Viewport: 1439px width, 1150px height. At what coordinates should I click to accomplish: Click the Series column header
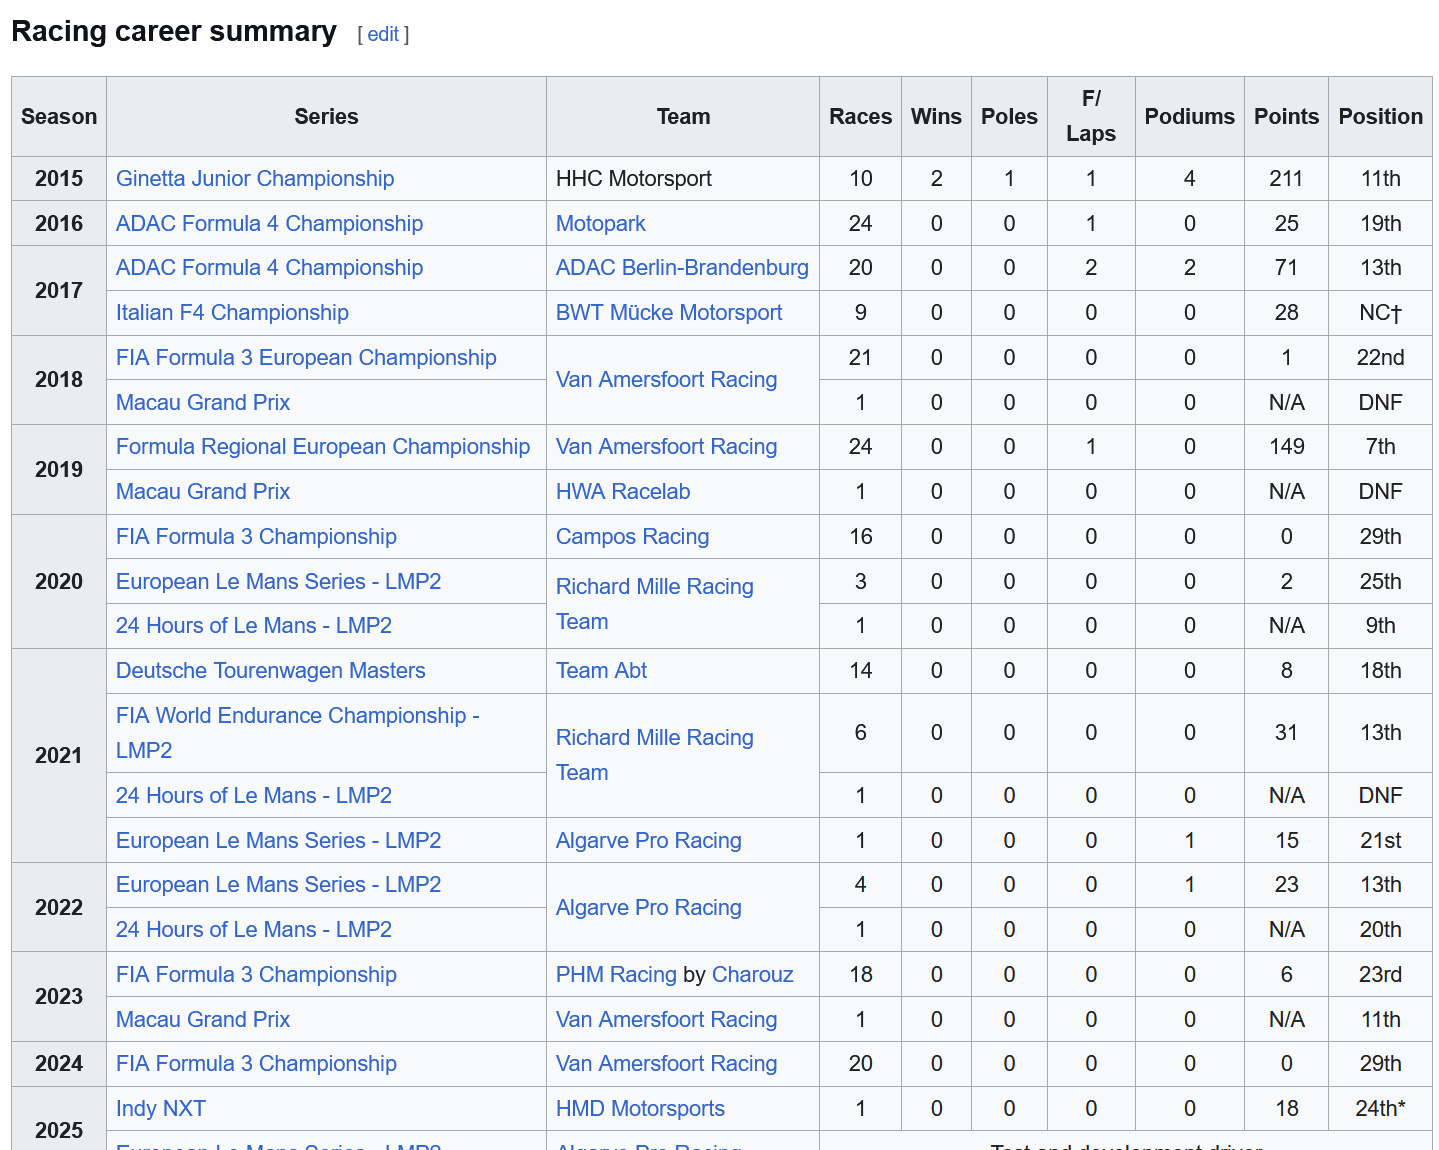pos(326,116)
